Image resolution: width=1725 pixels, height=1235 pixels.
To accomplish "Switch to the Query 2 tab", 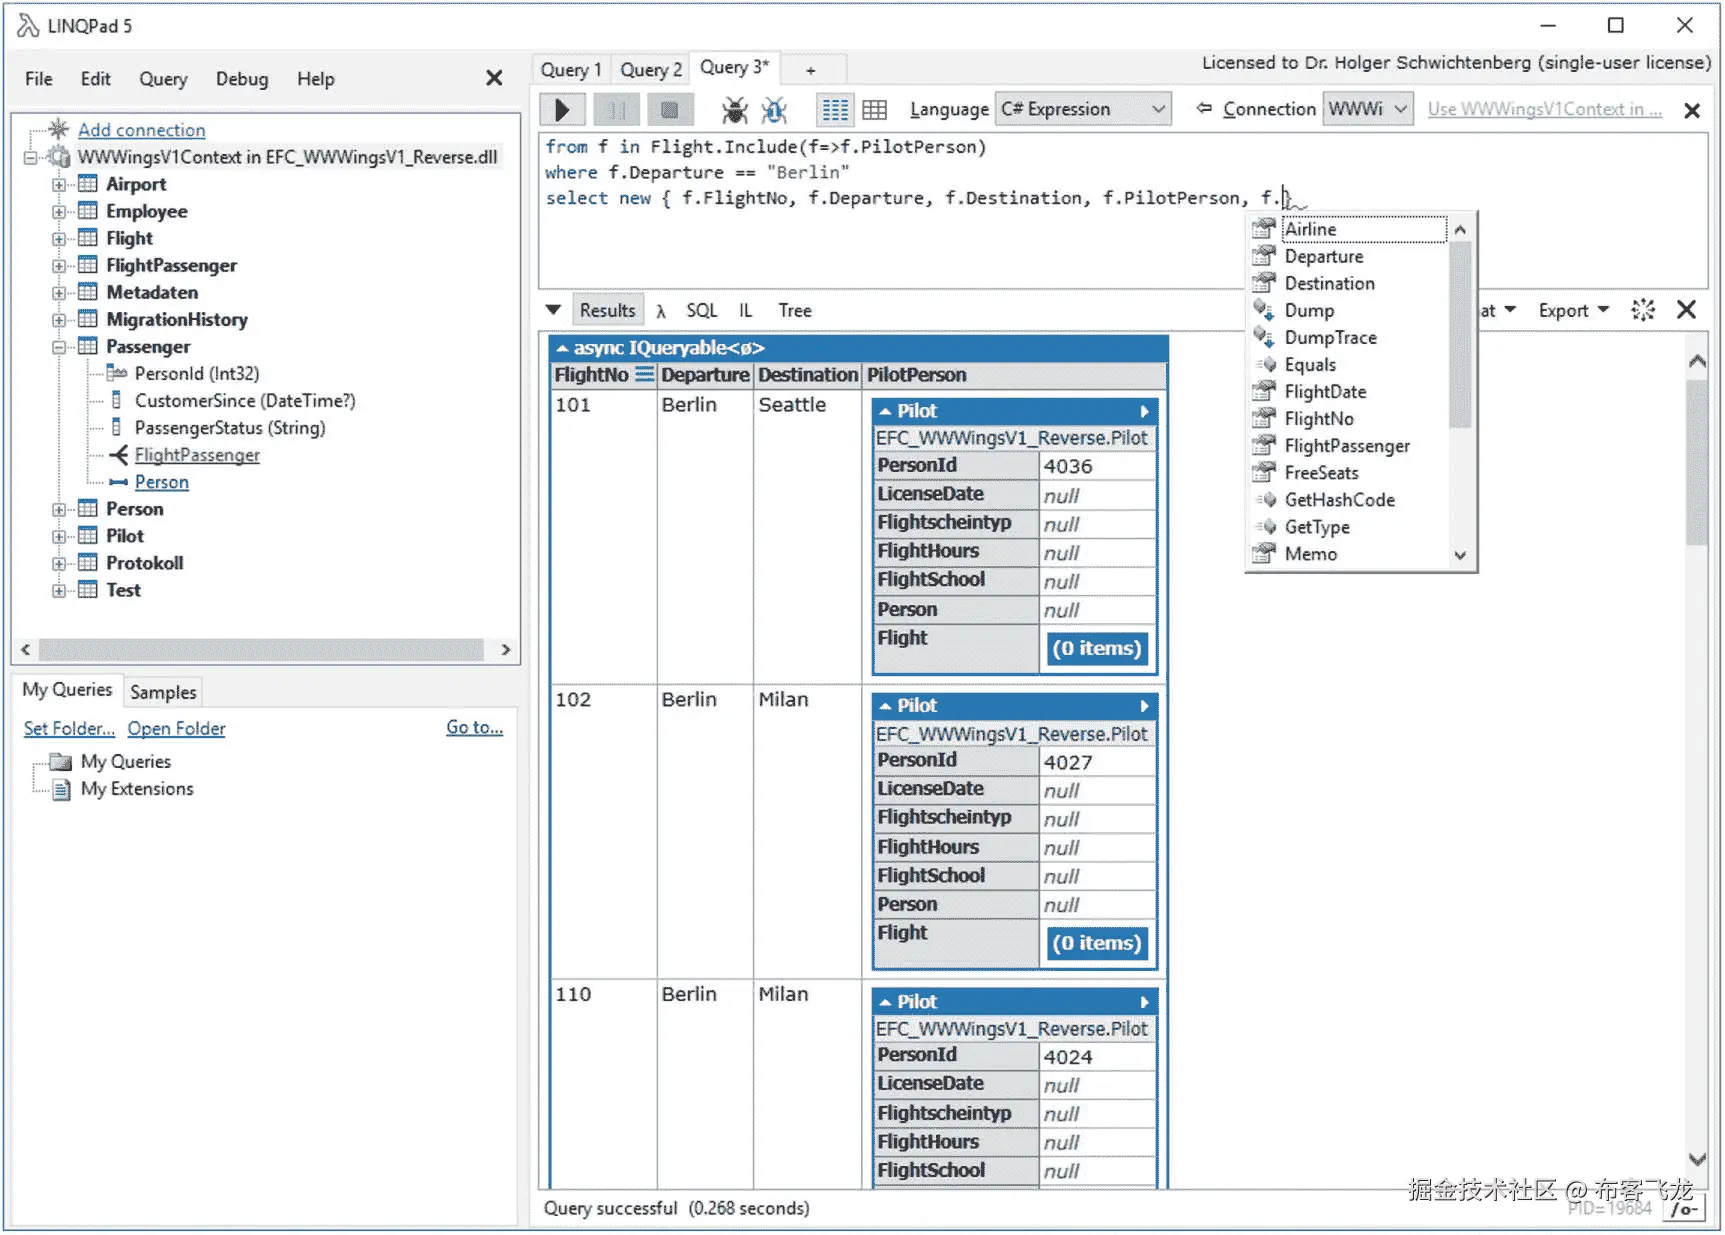I will pos(651,70).
